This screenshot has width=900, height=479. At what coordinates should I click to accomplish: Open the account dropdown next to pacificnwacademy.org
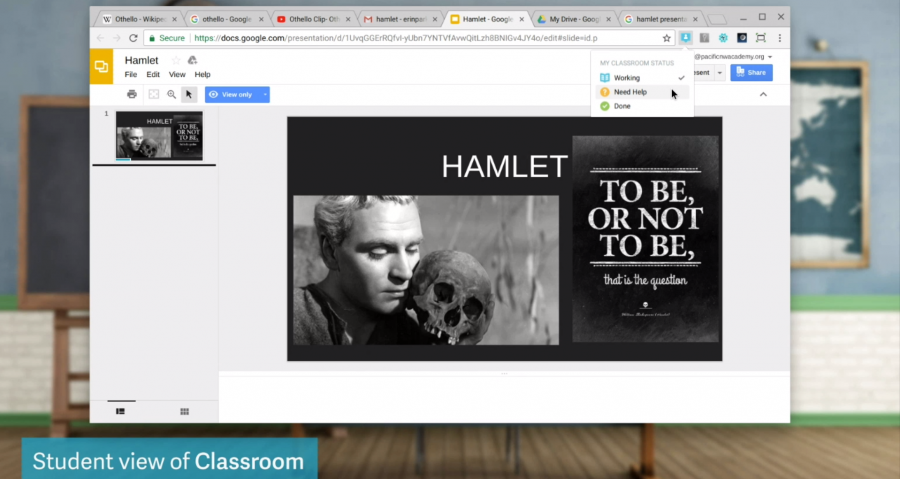(770, 57)
